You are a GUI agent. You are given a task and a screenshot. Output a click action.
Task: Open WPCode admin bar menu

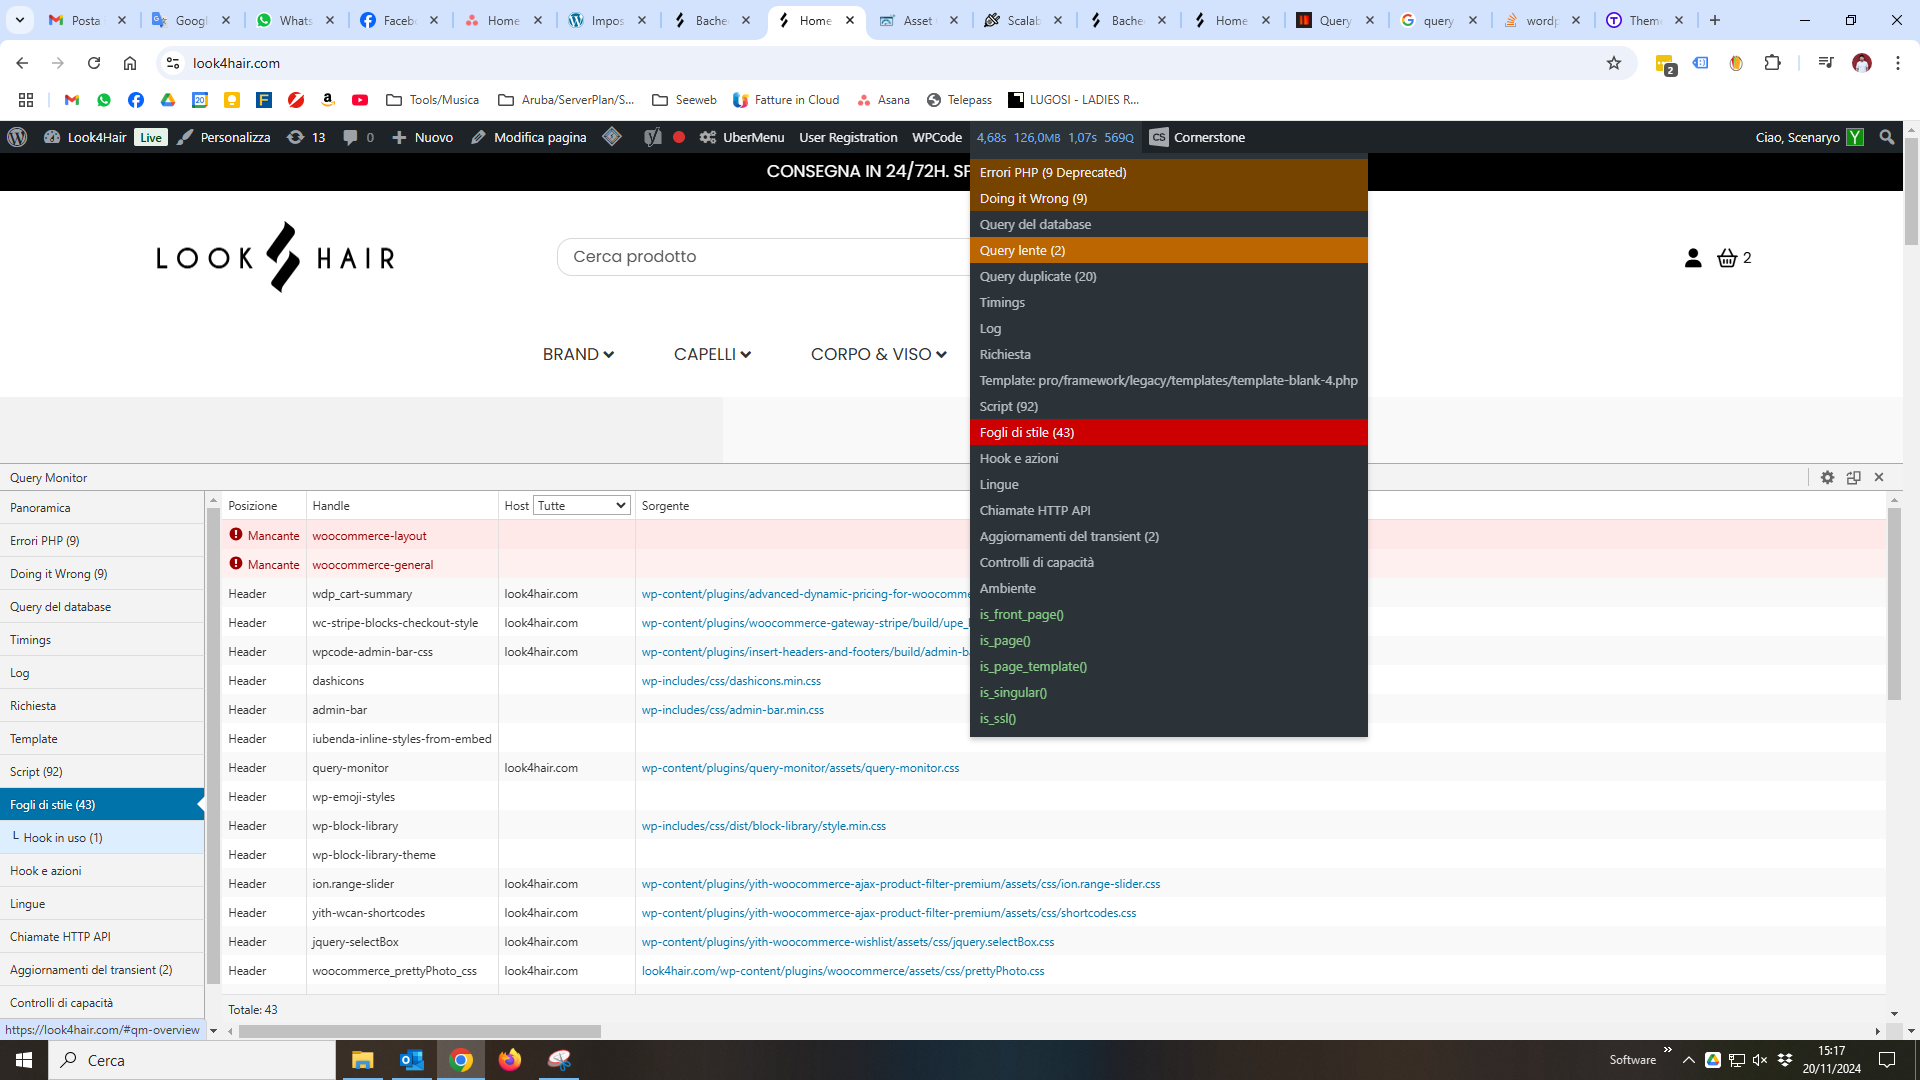point(936,137)
